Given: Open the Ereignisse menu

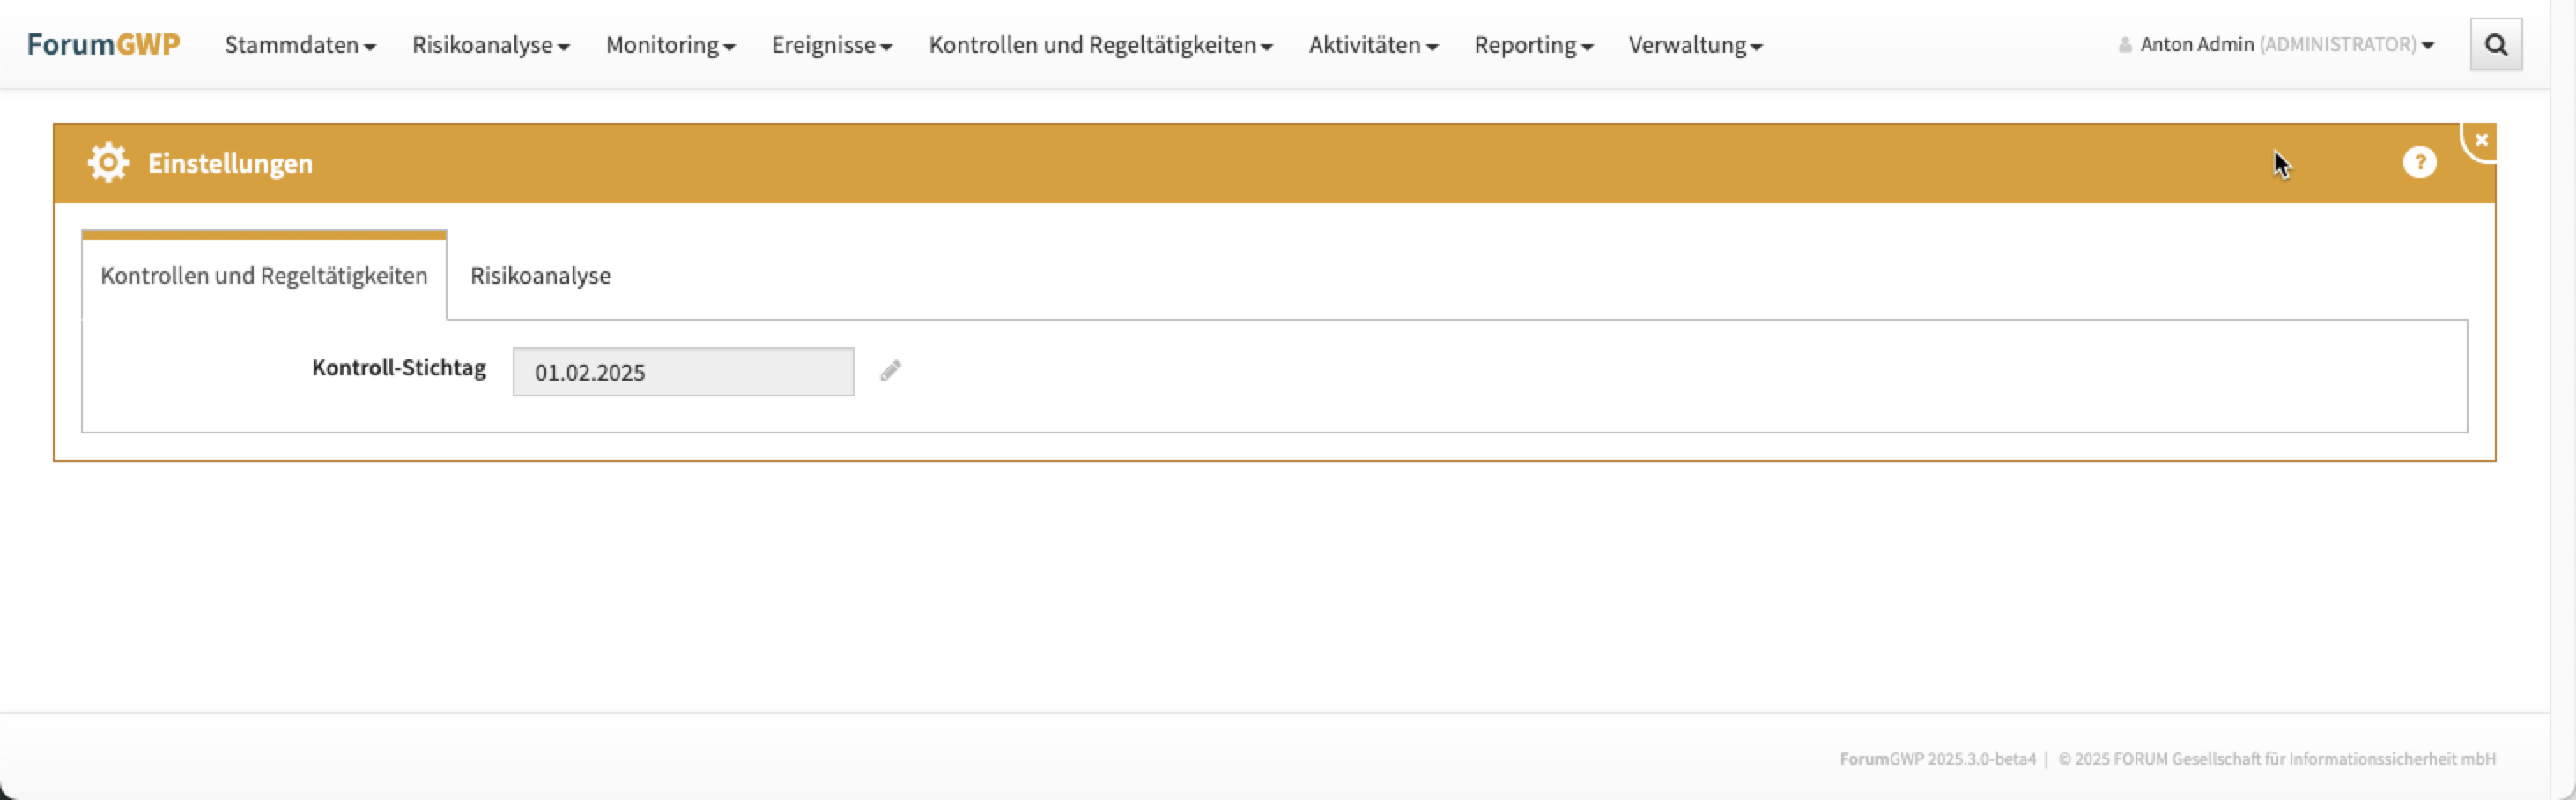Looking at the screenshot, I should 831,45.
